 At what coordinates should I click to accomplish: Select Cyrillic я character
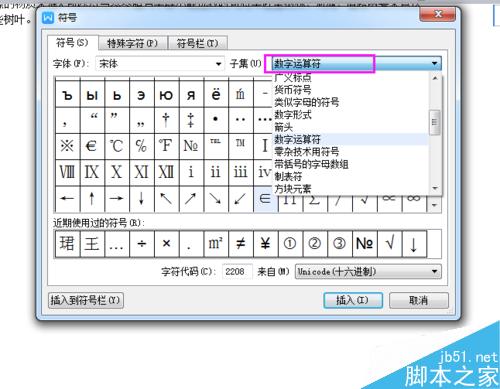pos(191,95)
